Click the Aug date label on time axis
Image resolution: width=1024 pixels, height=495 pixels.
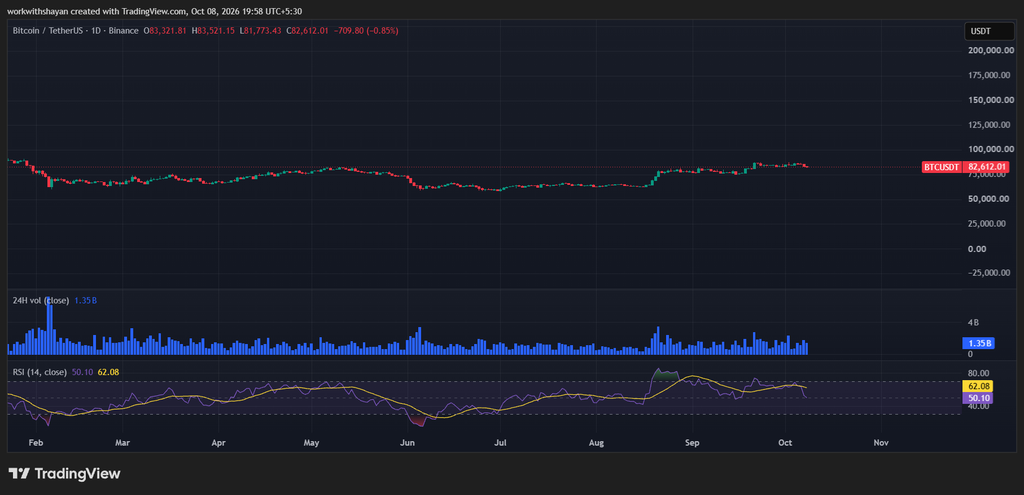tap(596, 443)
